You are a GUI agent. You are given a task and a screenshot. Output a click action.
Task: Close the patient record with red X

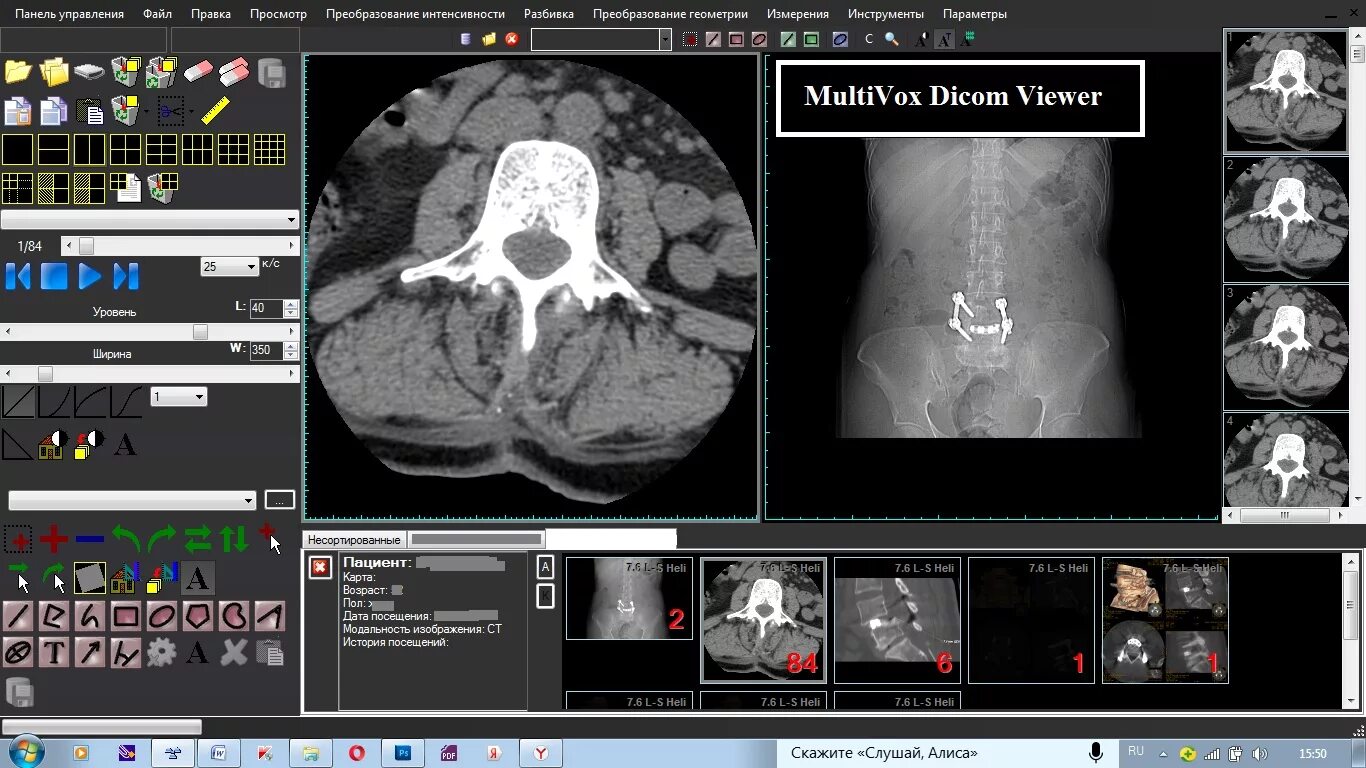(319, 568)
